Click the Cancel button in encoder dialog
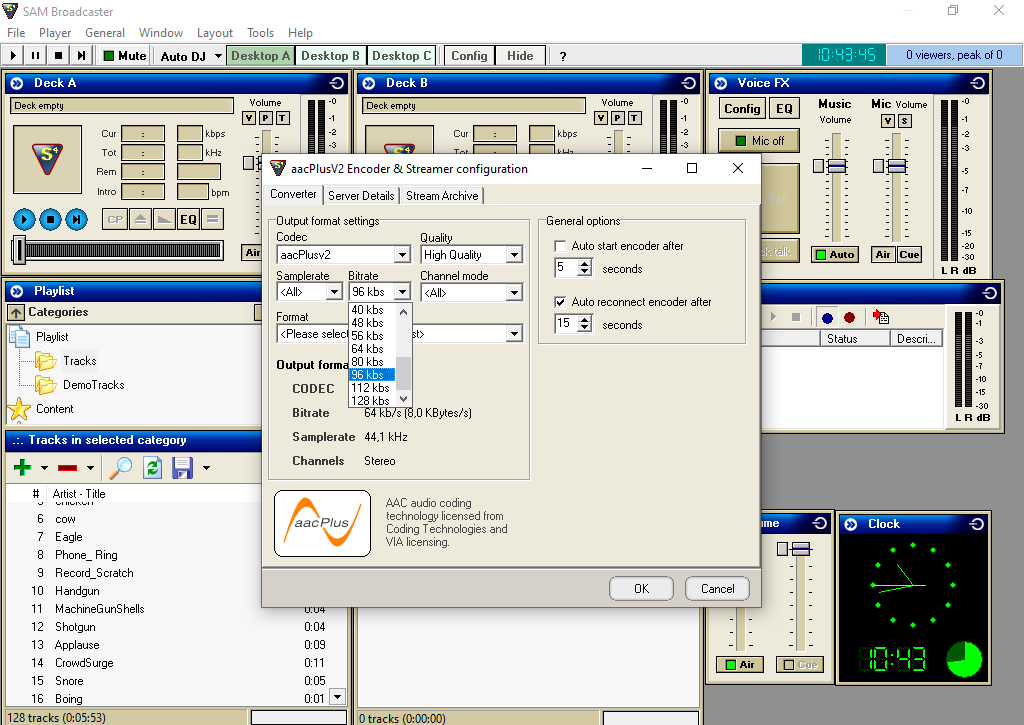 point(717,589)
